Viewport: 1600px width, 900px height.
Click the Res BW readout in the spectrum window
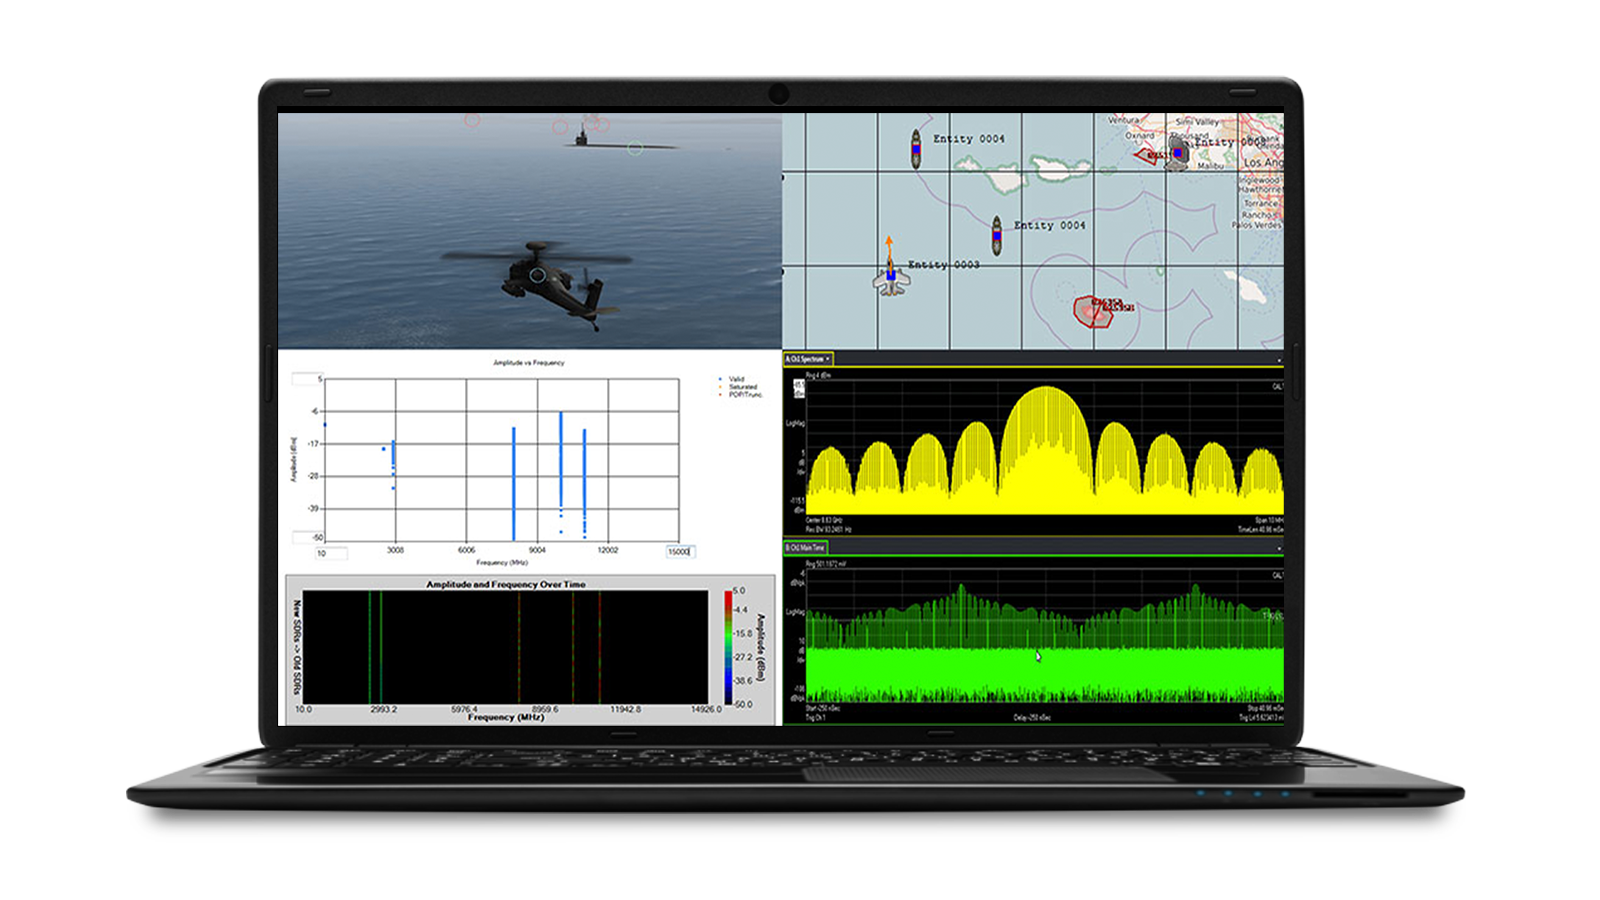[828, 529]
